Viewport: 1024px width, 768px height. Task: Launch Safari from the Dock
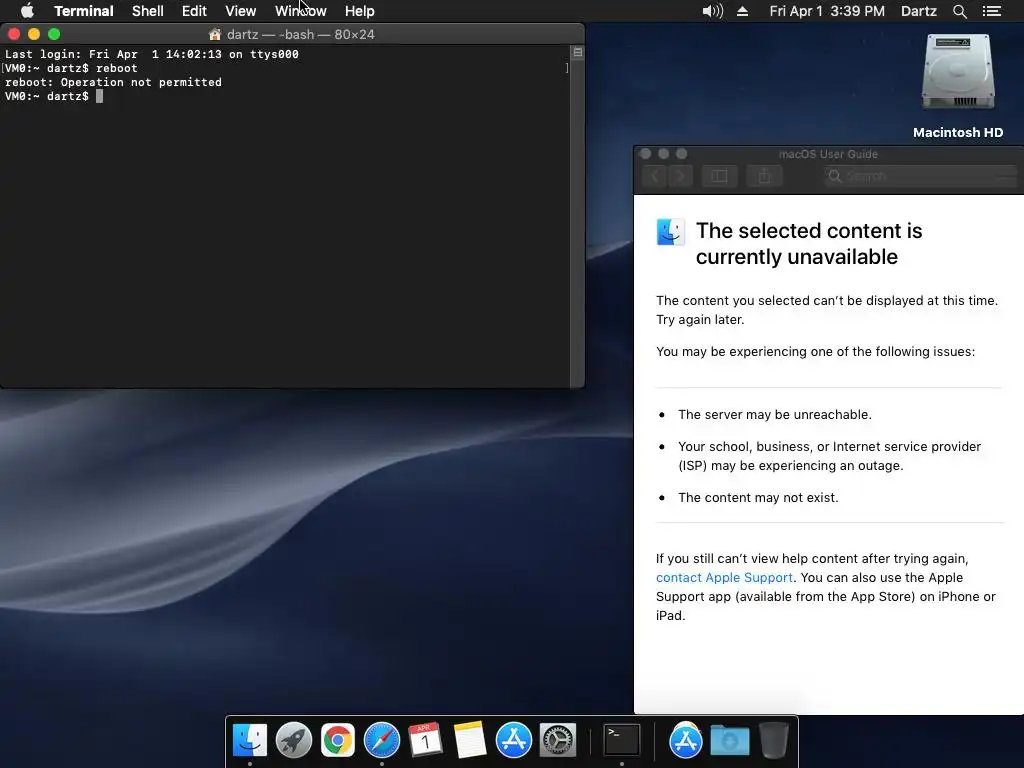[381, 740]
